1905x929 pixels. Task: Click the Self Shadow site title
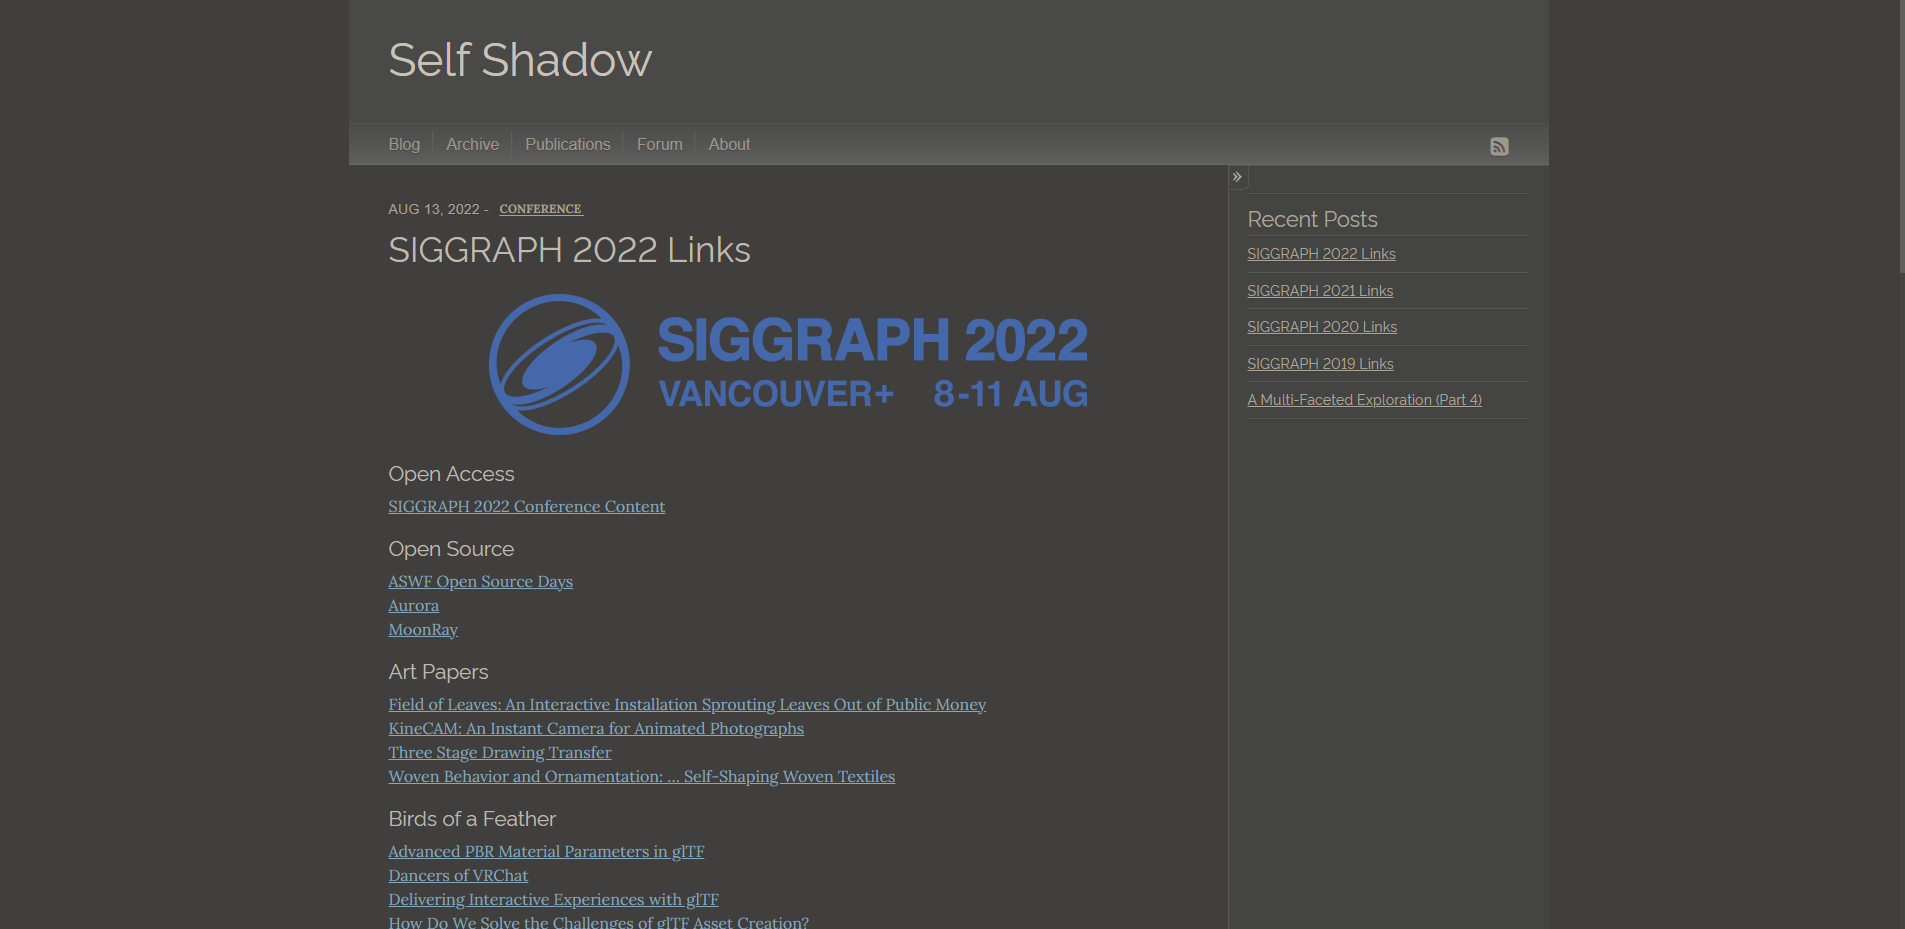[520, 60]
